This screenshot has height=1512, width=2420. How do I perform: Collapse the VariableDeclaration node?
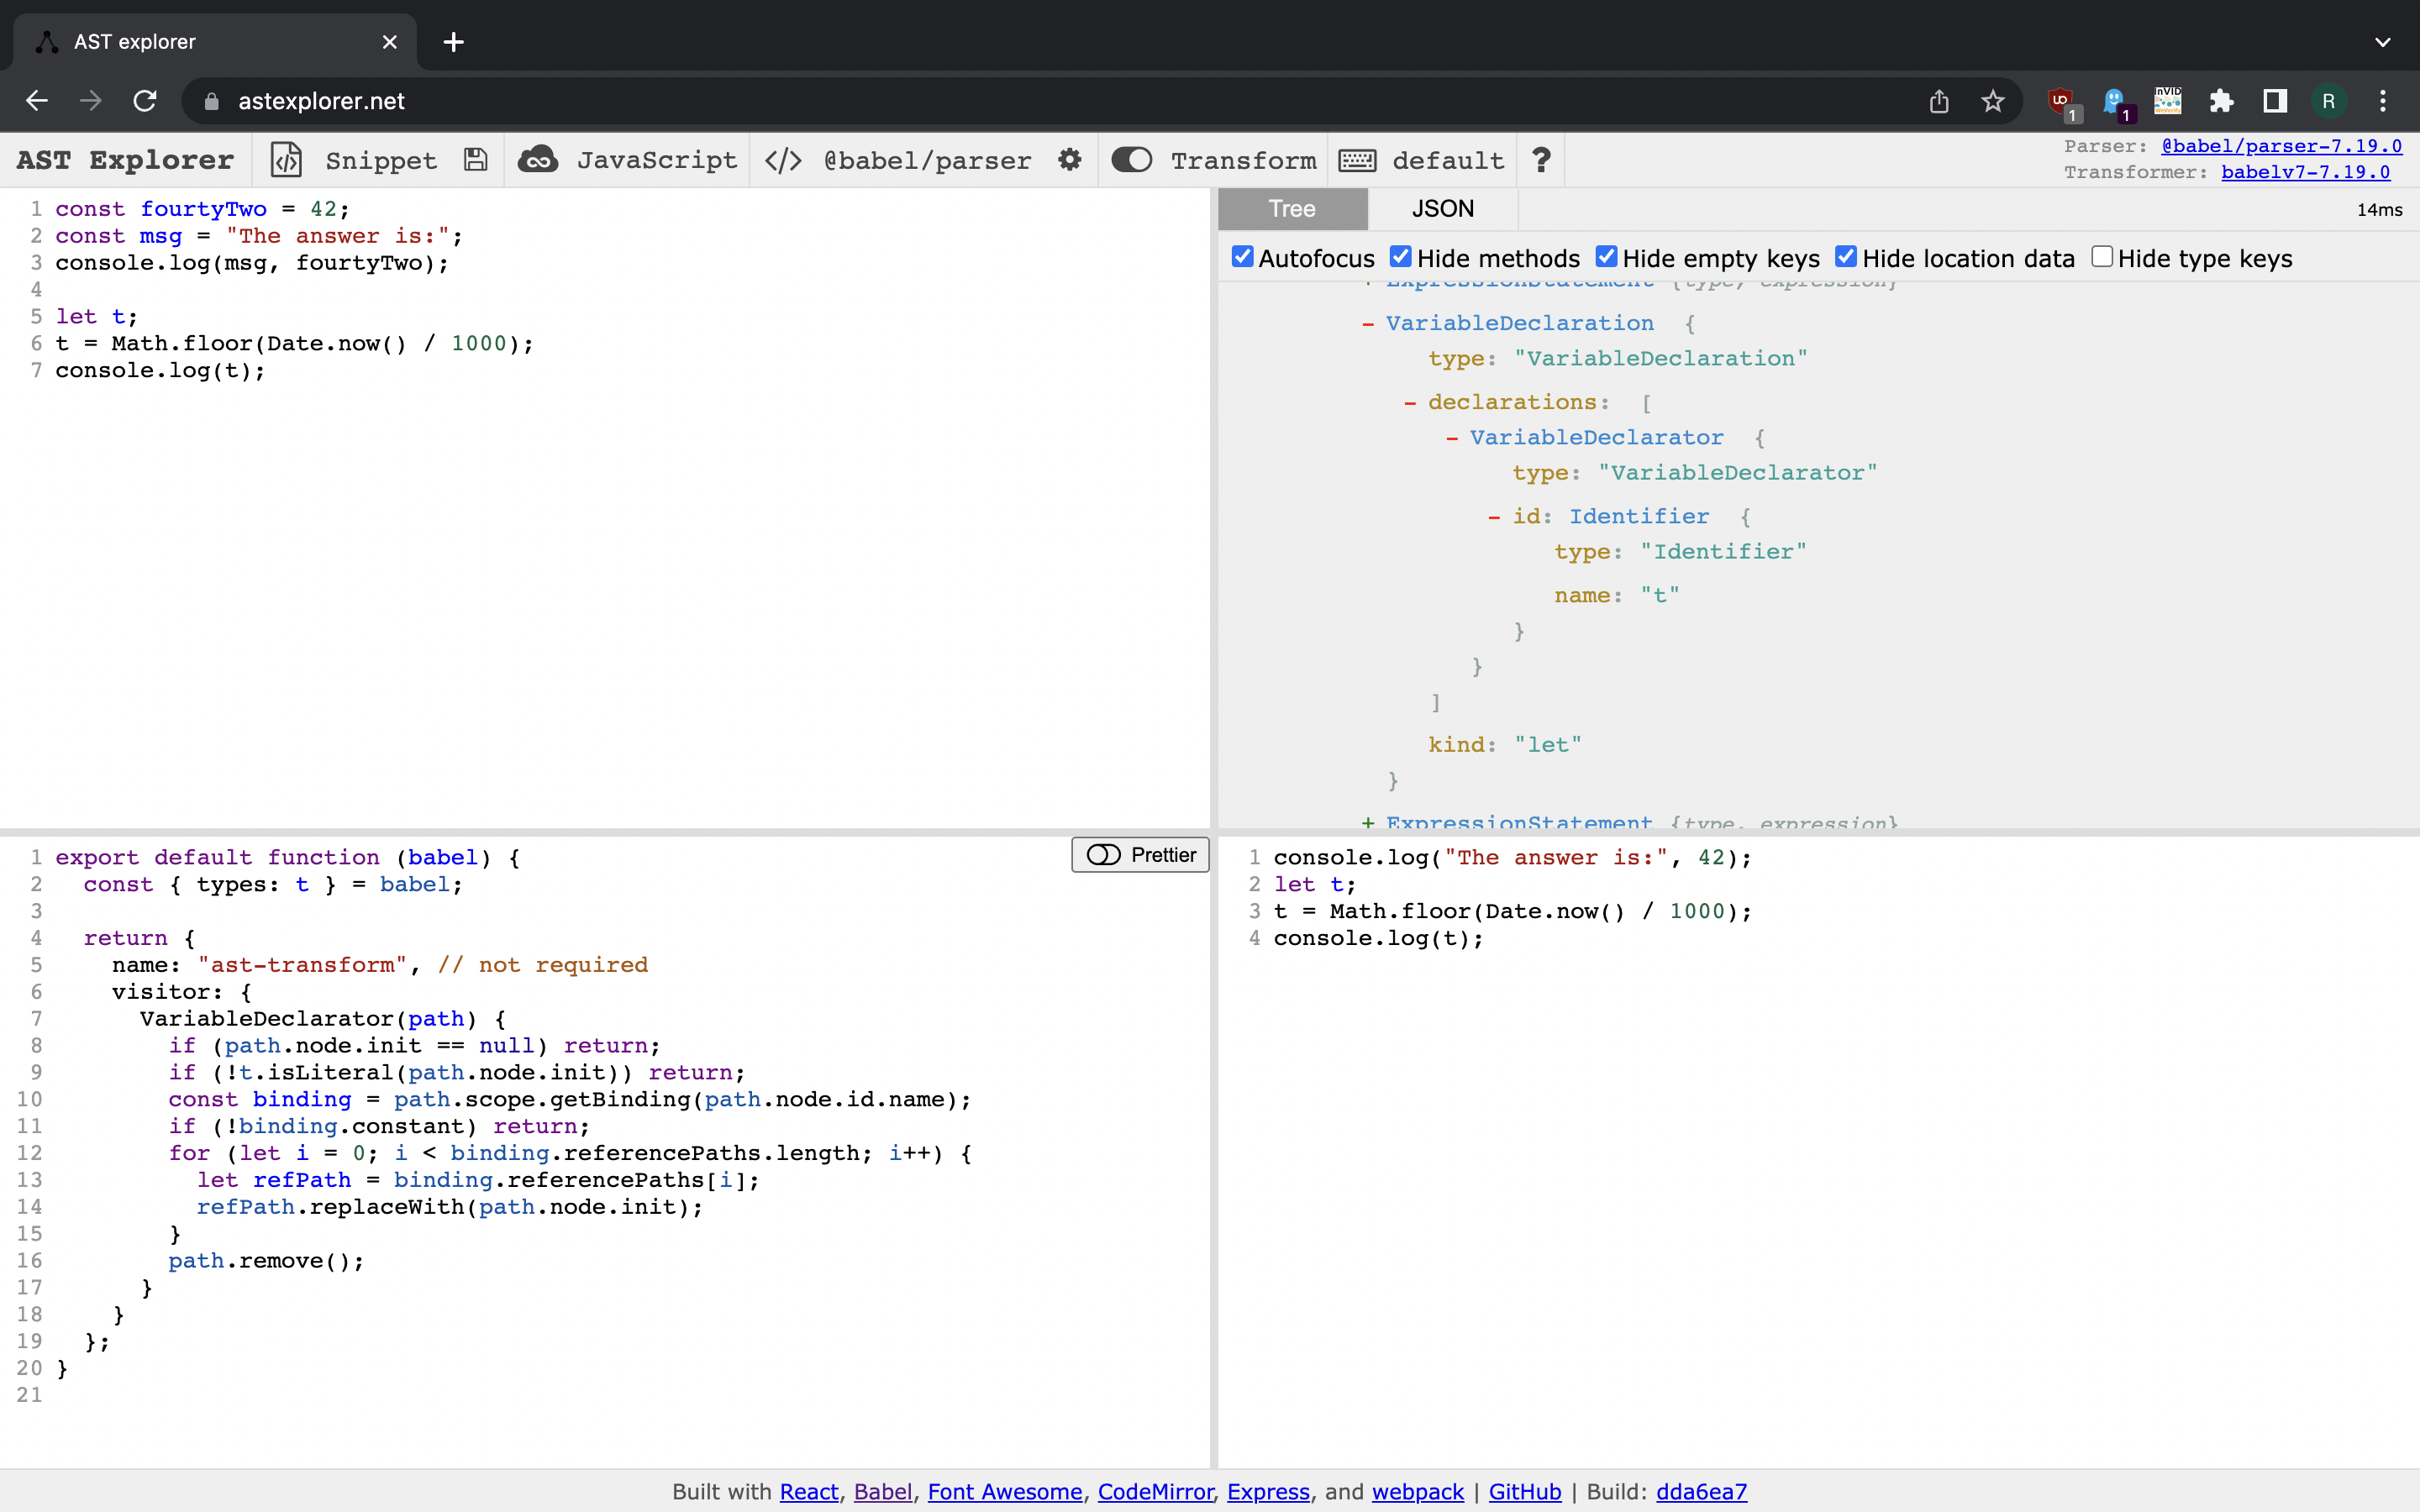coord(1368,324)
